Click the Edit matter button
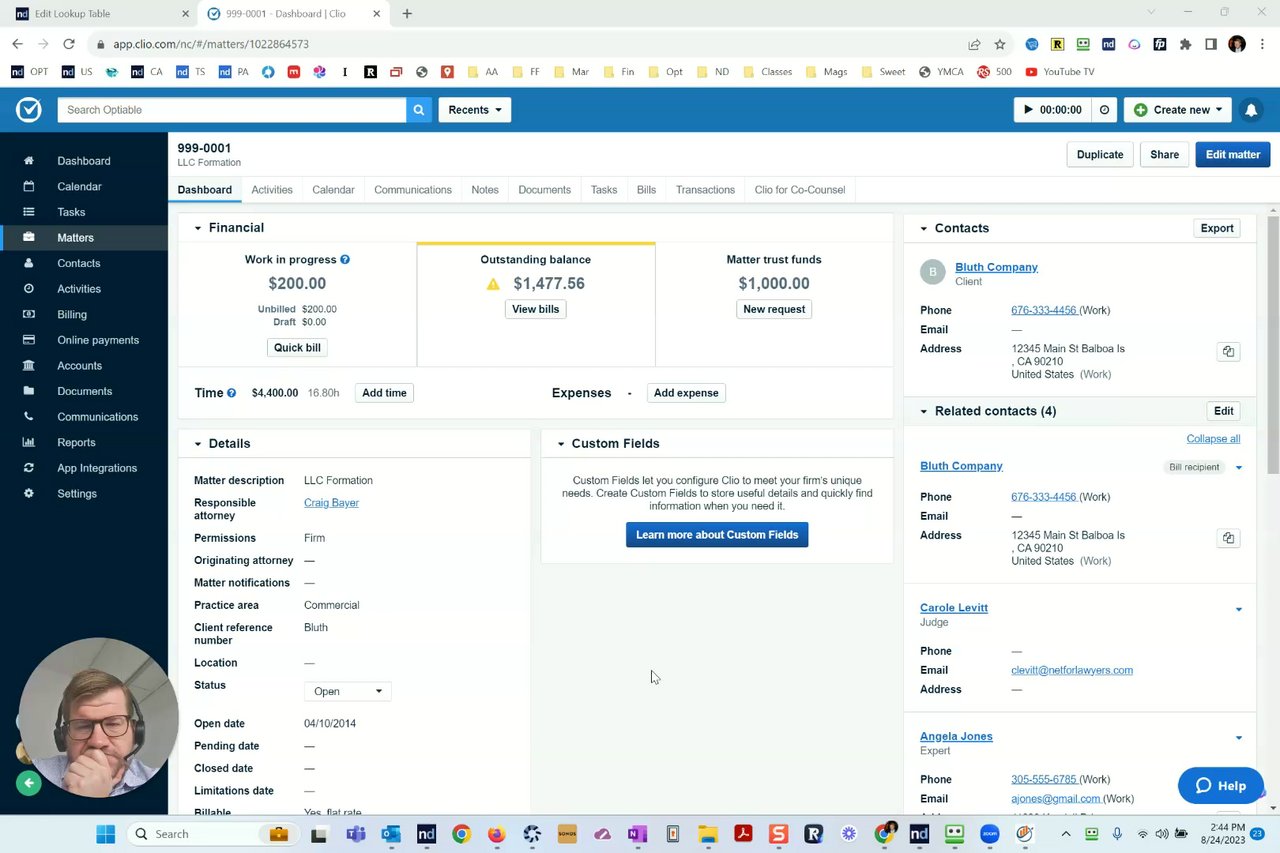Image resolution: width=1280 pixels, height=853 pixels. (x=1233, y=155)
